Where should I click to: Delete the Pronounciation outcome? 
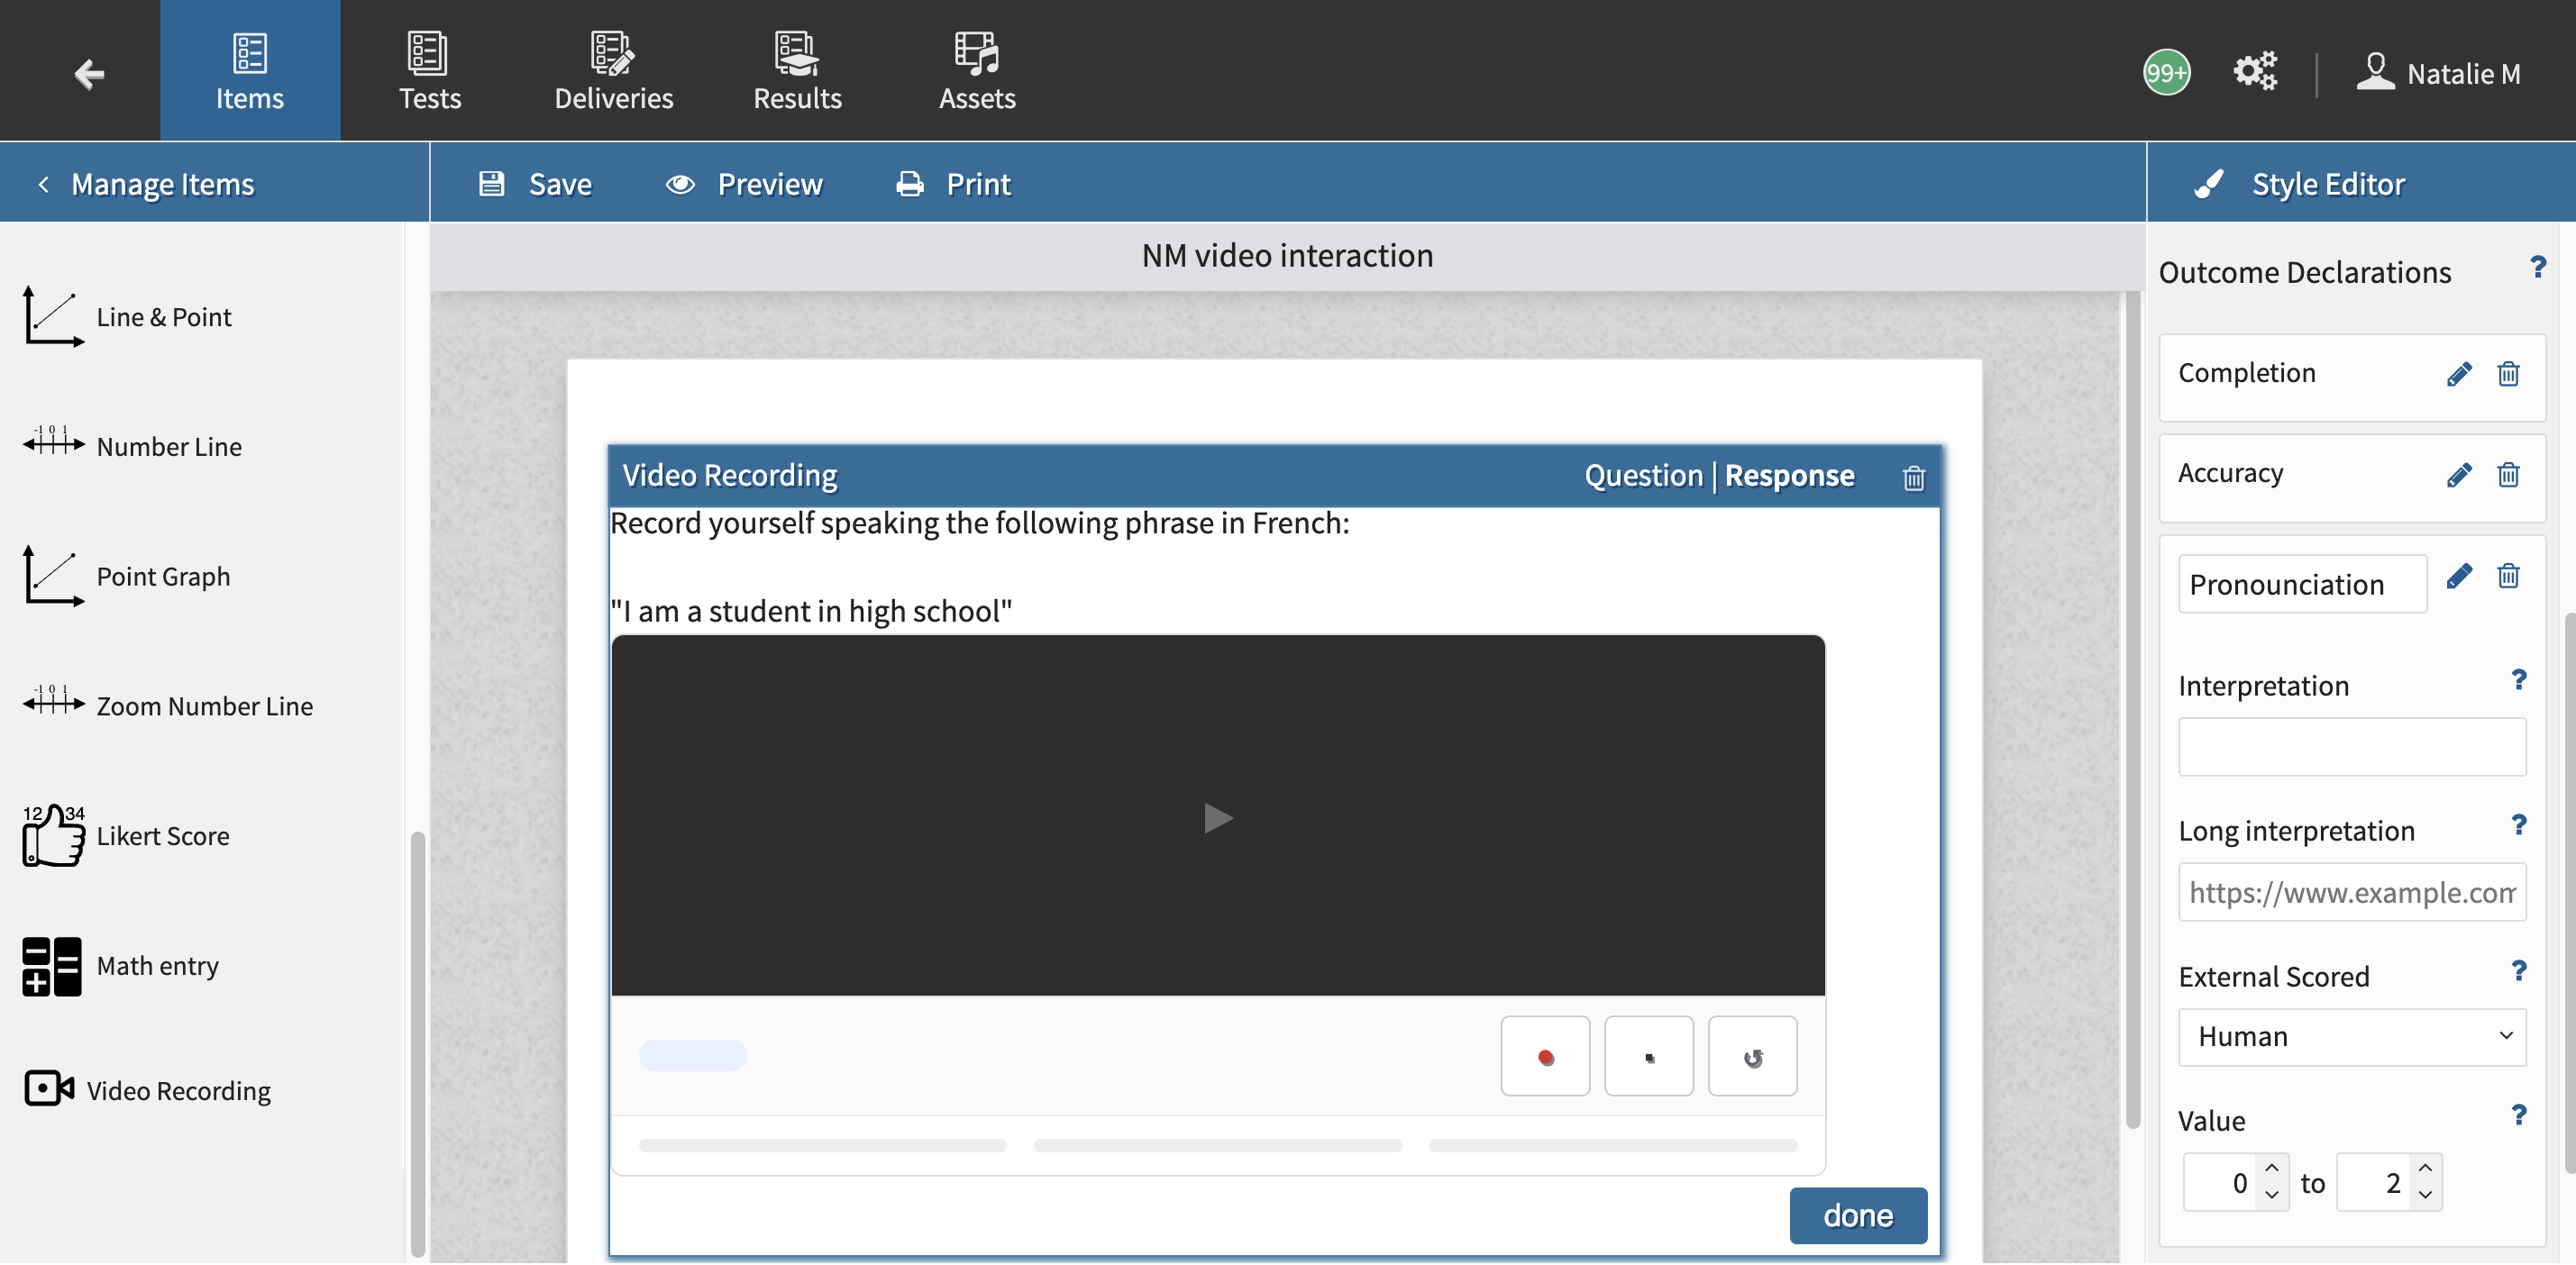click(2508, 575)
